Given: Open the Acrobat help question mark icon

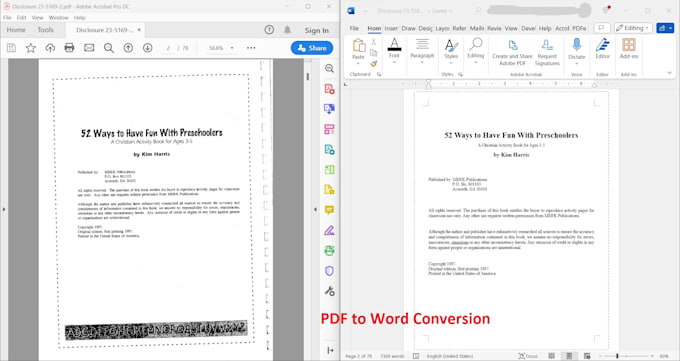Looking at the screenshot, I should 269,30.
